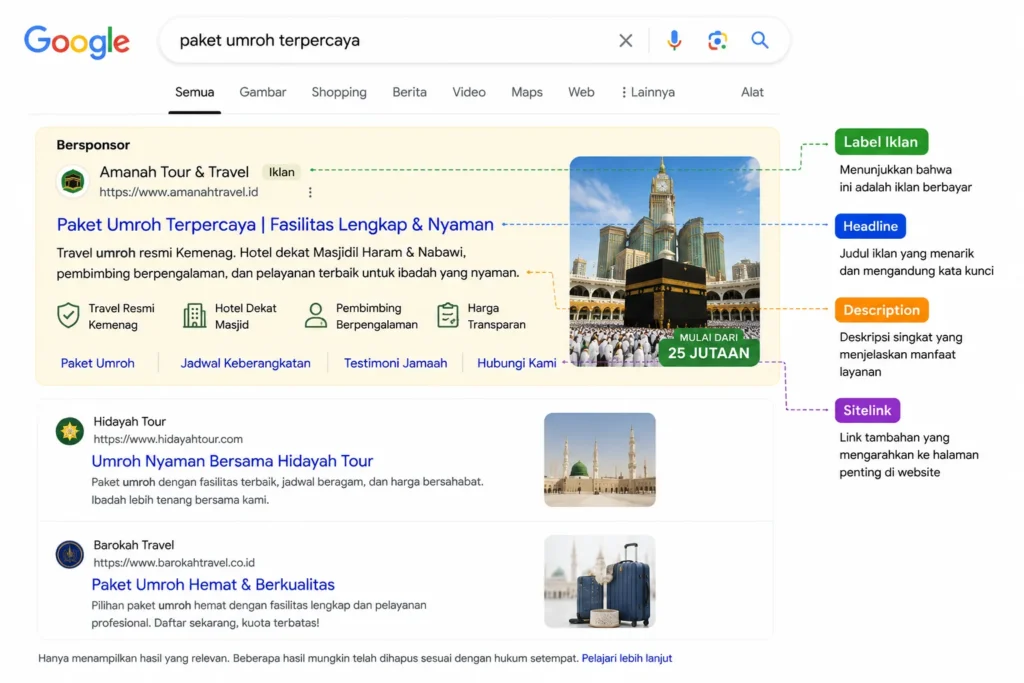Click the Google logo
Screen dimensions: 1024x683
click(77, 42)
